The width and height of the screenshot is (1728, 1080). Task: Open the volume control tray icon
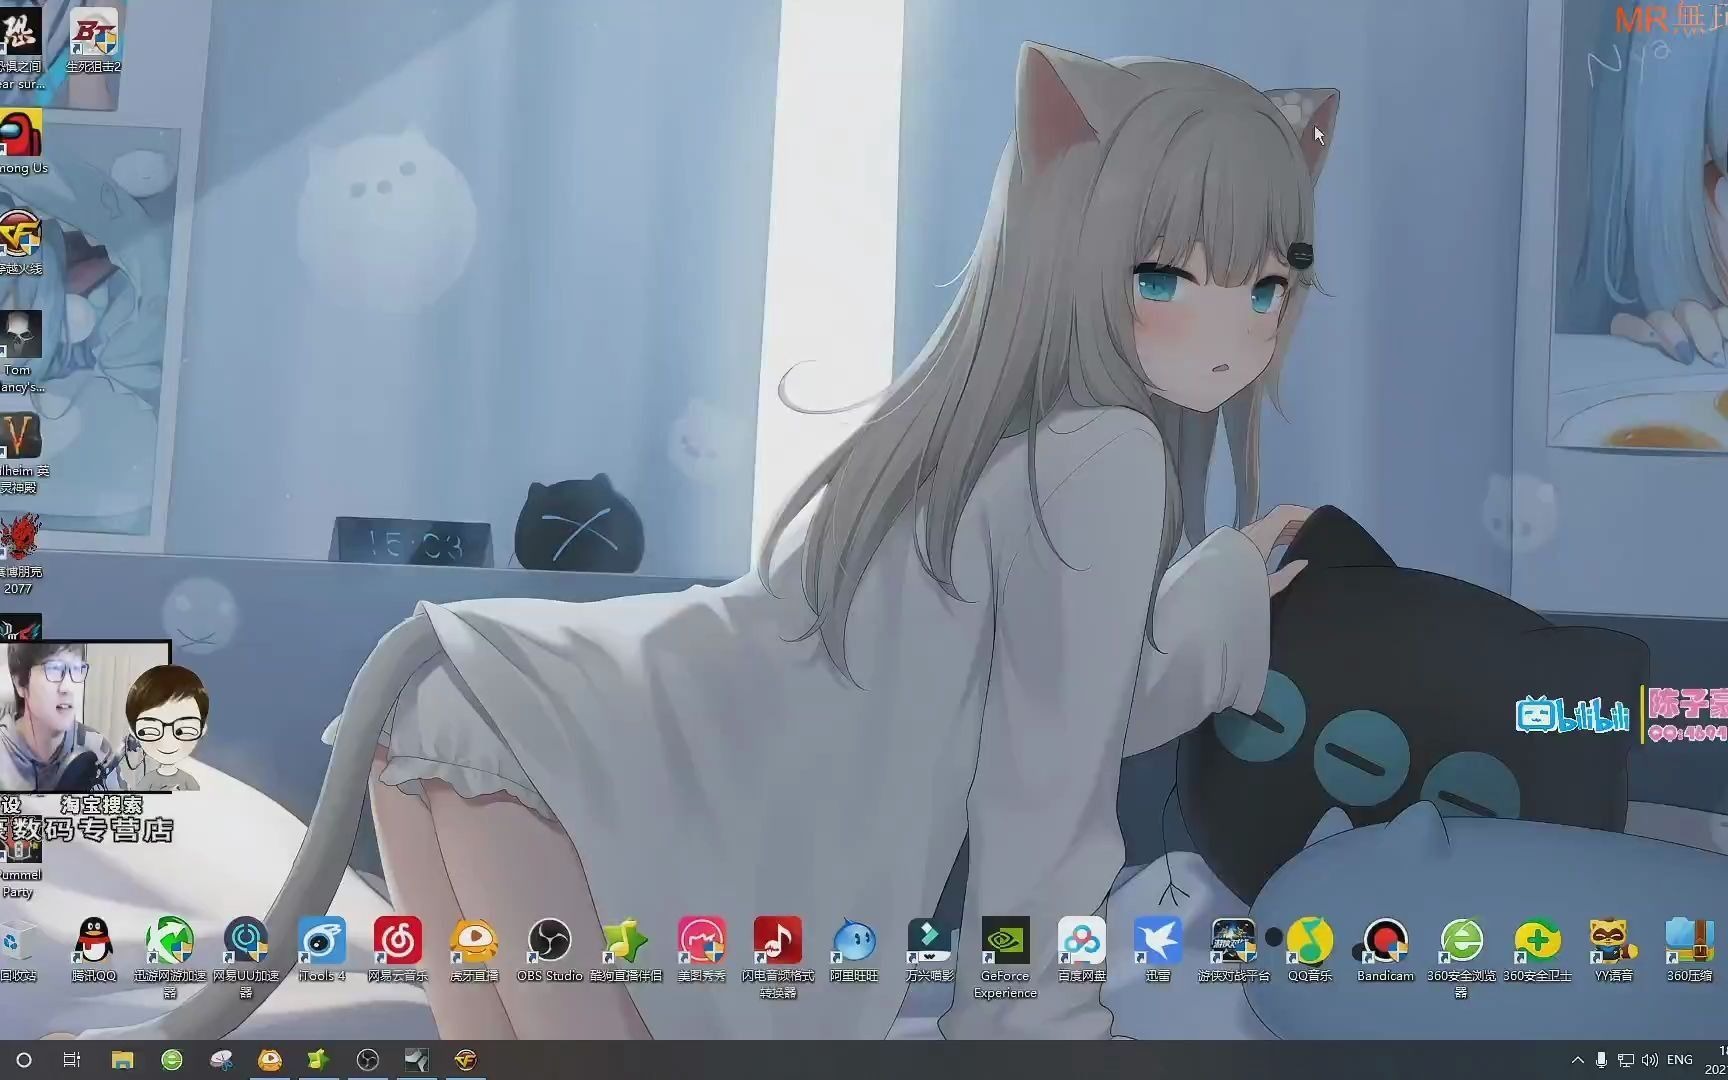pos(1650,1060)
